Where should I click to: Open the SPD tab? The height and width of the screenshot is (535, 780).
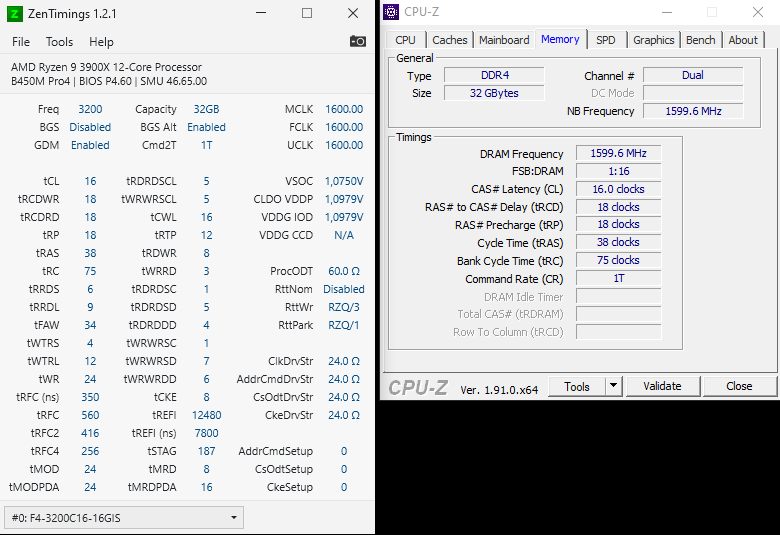(605, 40)
